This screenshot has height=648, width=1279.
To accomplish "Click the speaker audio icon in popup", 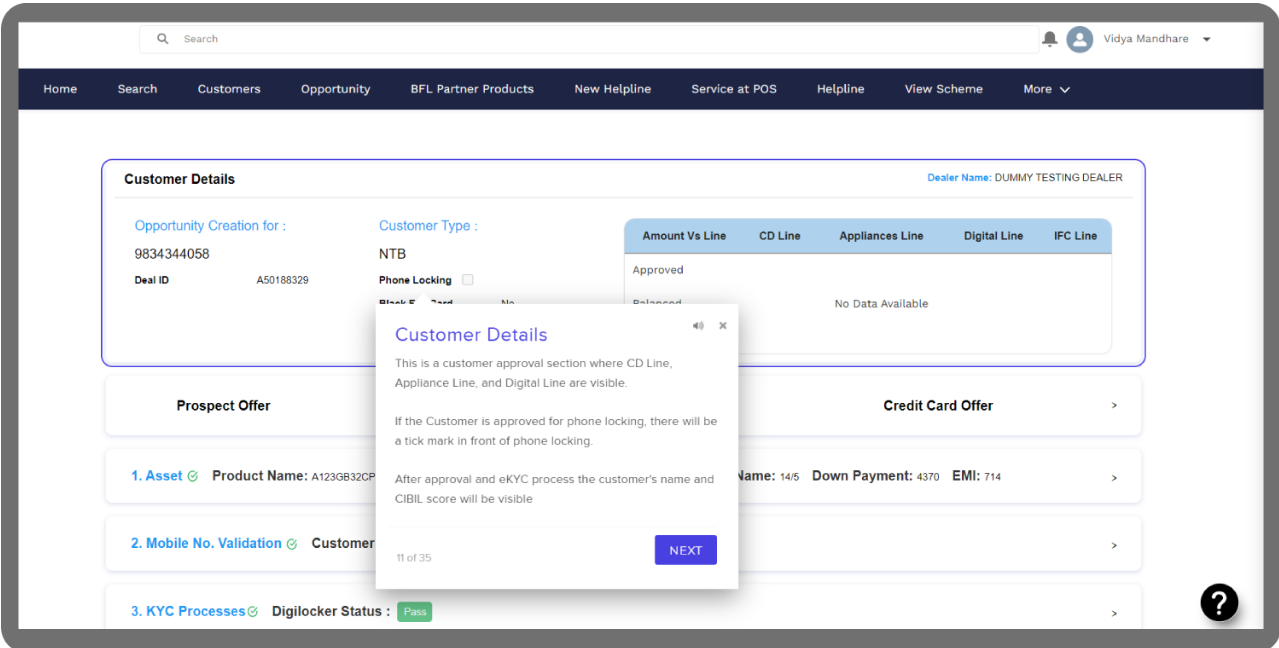I will (698, 326).
